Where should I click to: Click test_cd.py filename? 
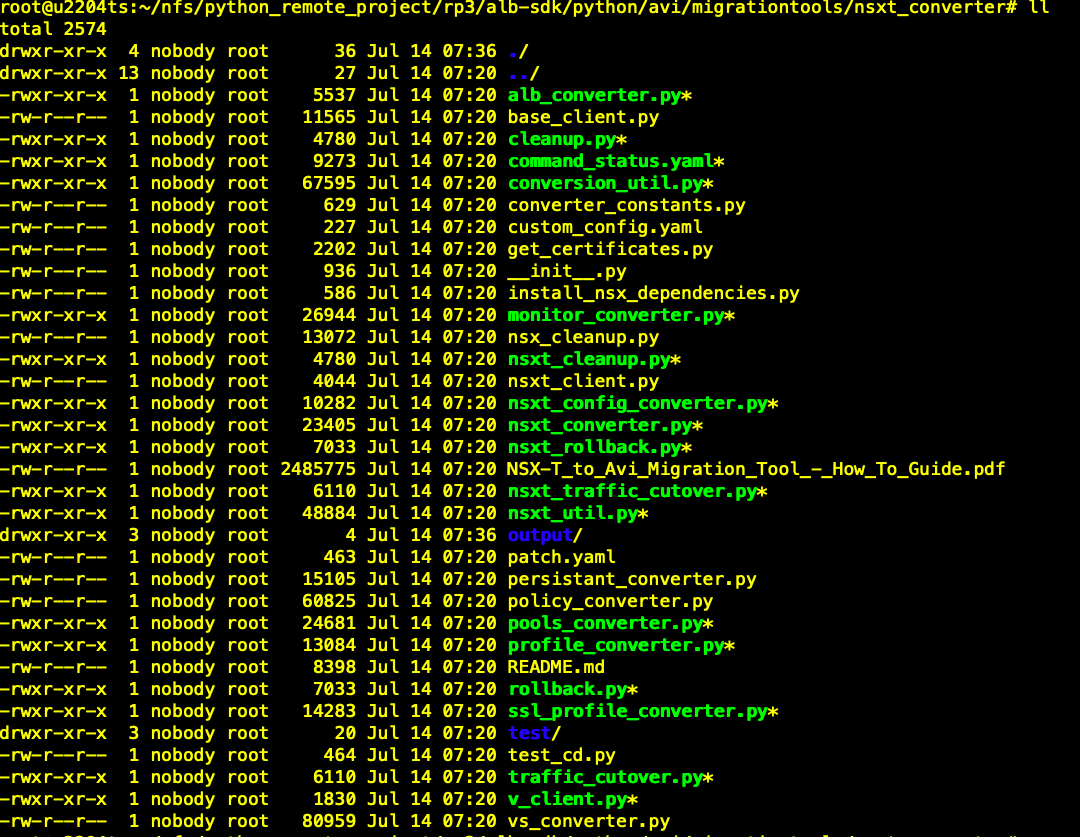[x=561, y=755]
